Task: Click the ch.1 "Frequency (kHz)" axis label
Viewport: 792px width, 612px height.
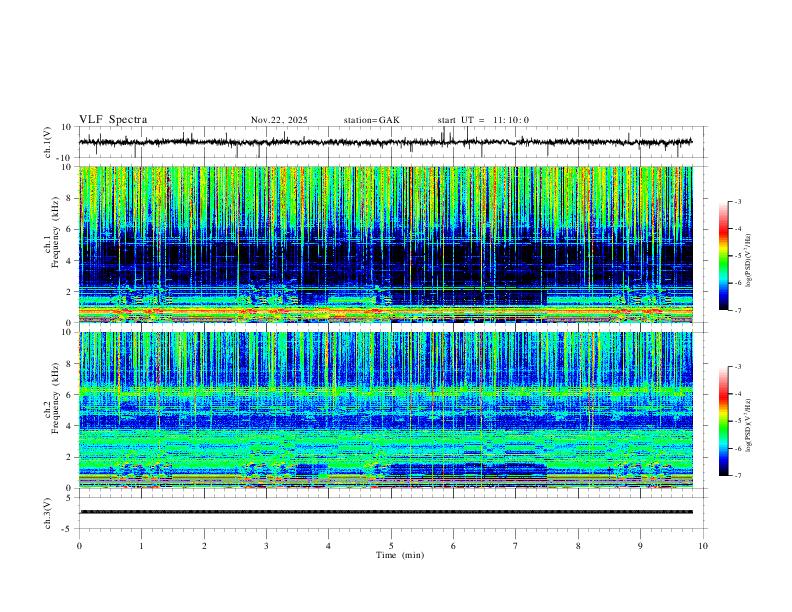Action: tap(56, 231)
